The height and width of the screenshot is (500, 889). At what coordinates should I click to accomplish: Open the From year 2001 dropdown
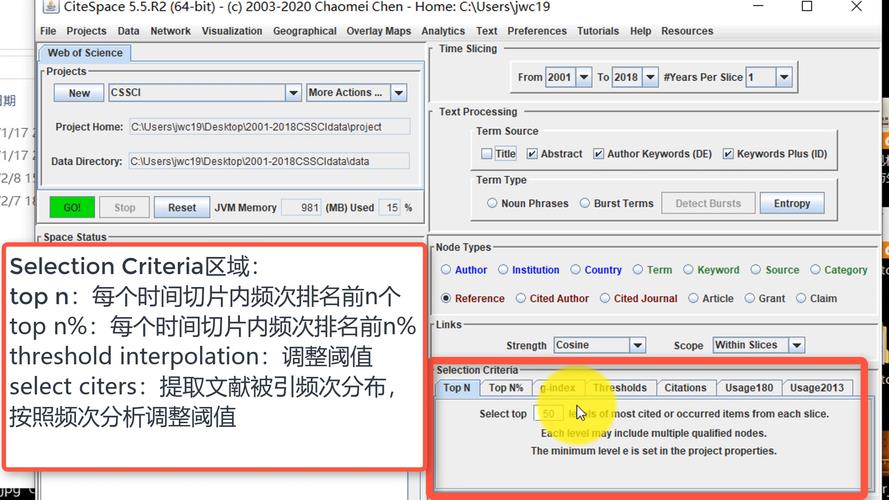point(583,77)
